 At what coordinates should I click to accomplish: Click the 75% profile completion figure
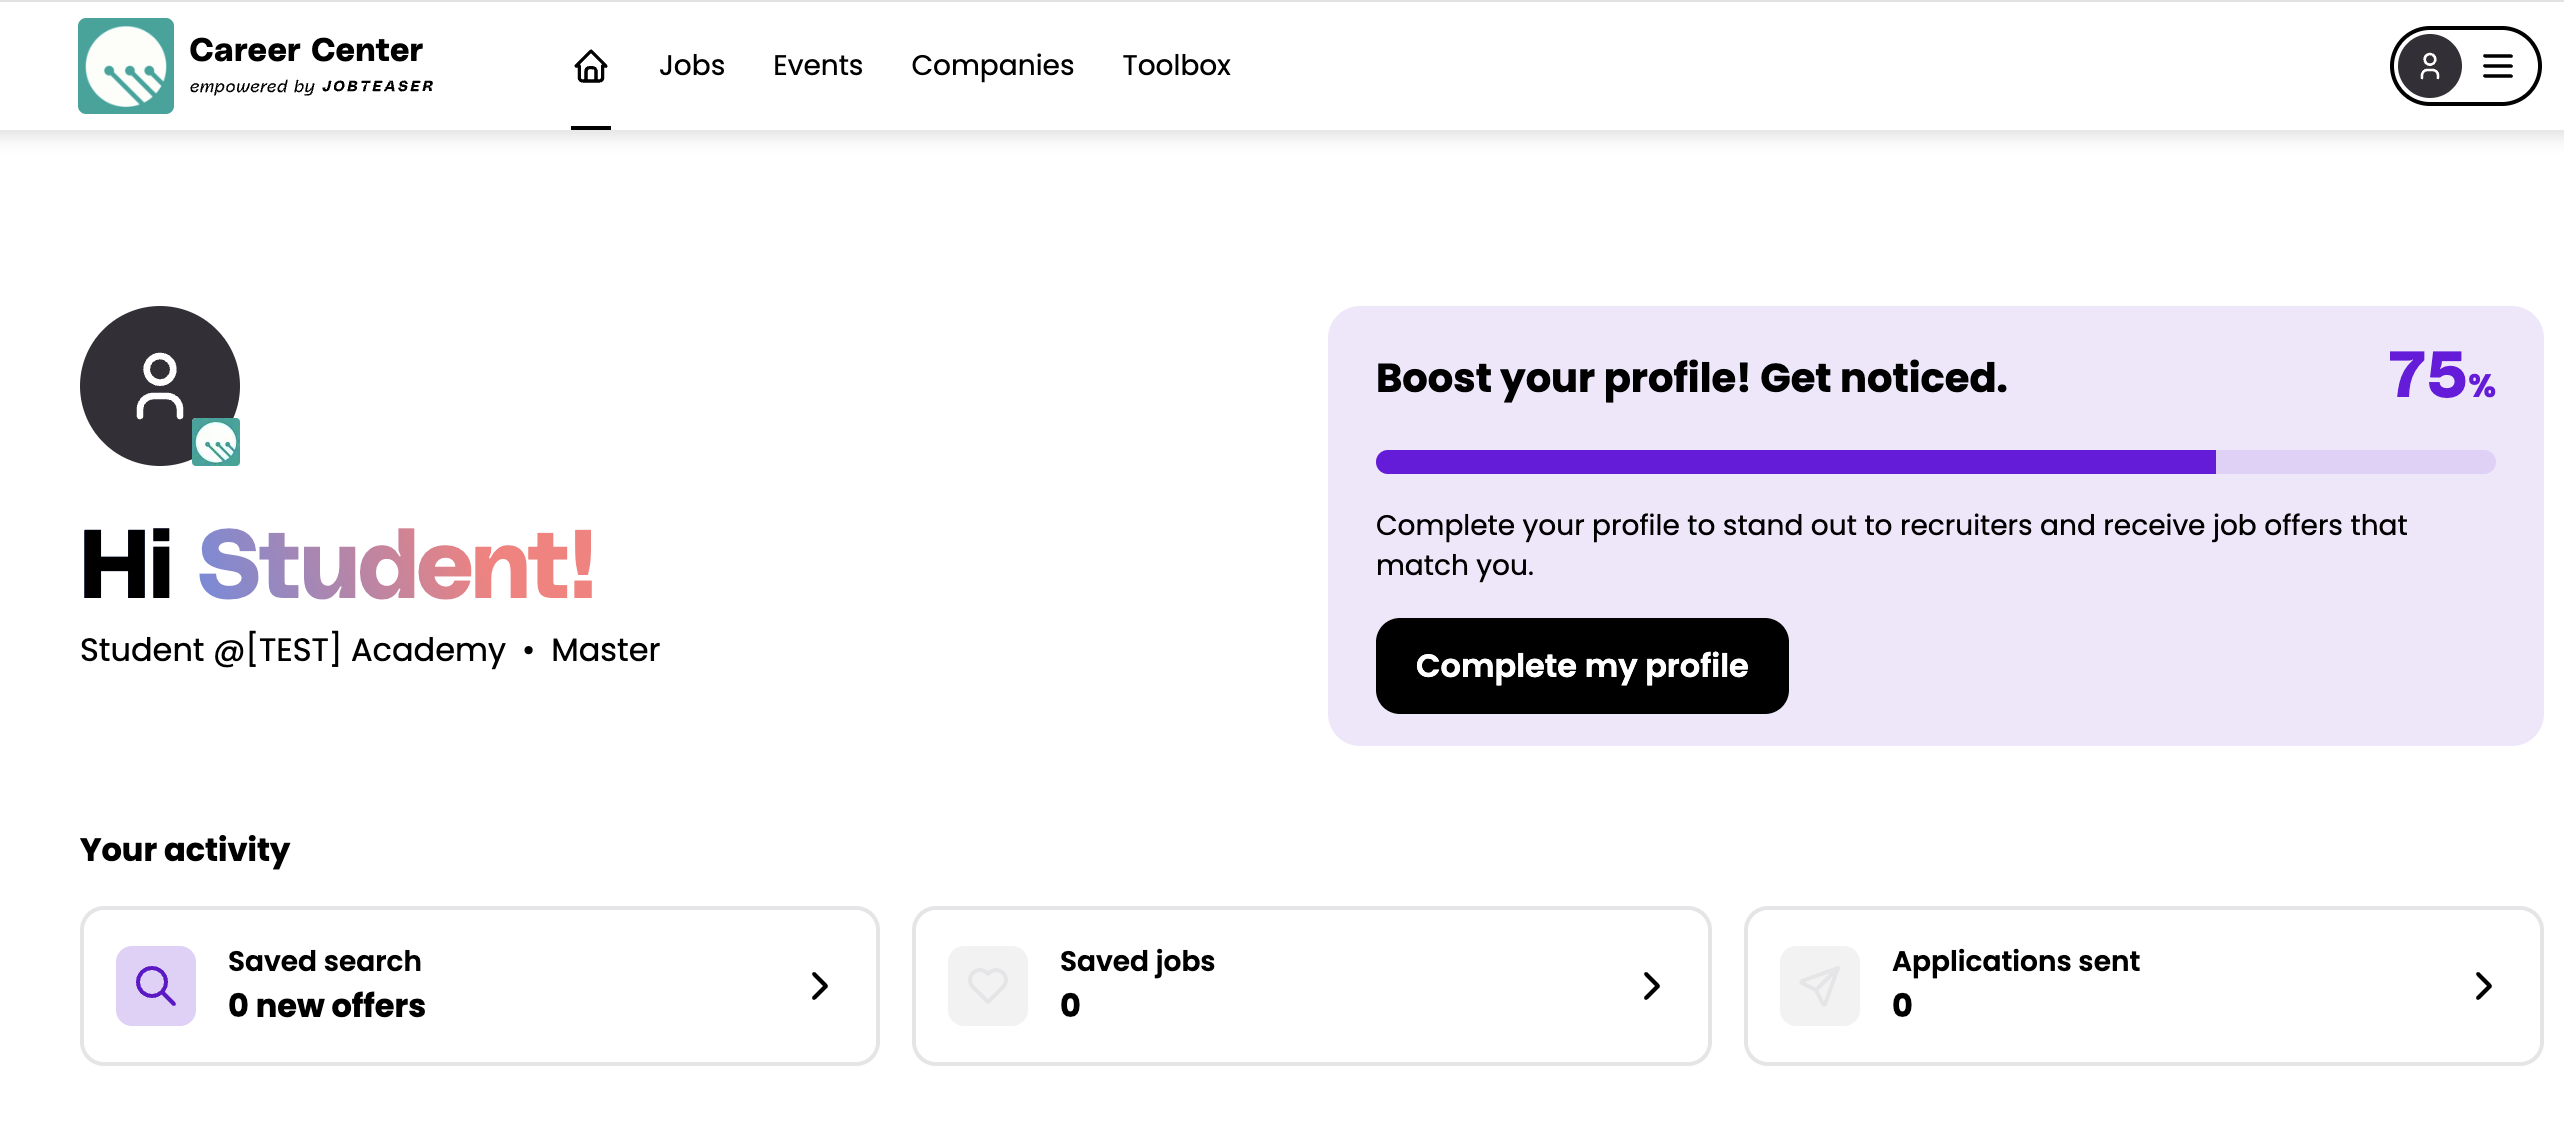pyautogui.click(x=2440, y=376)
